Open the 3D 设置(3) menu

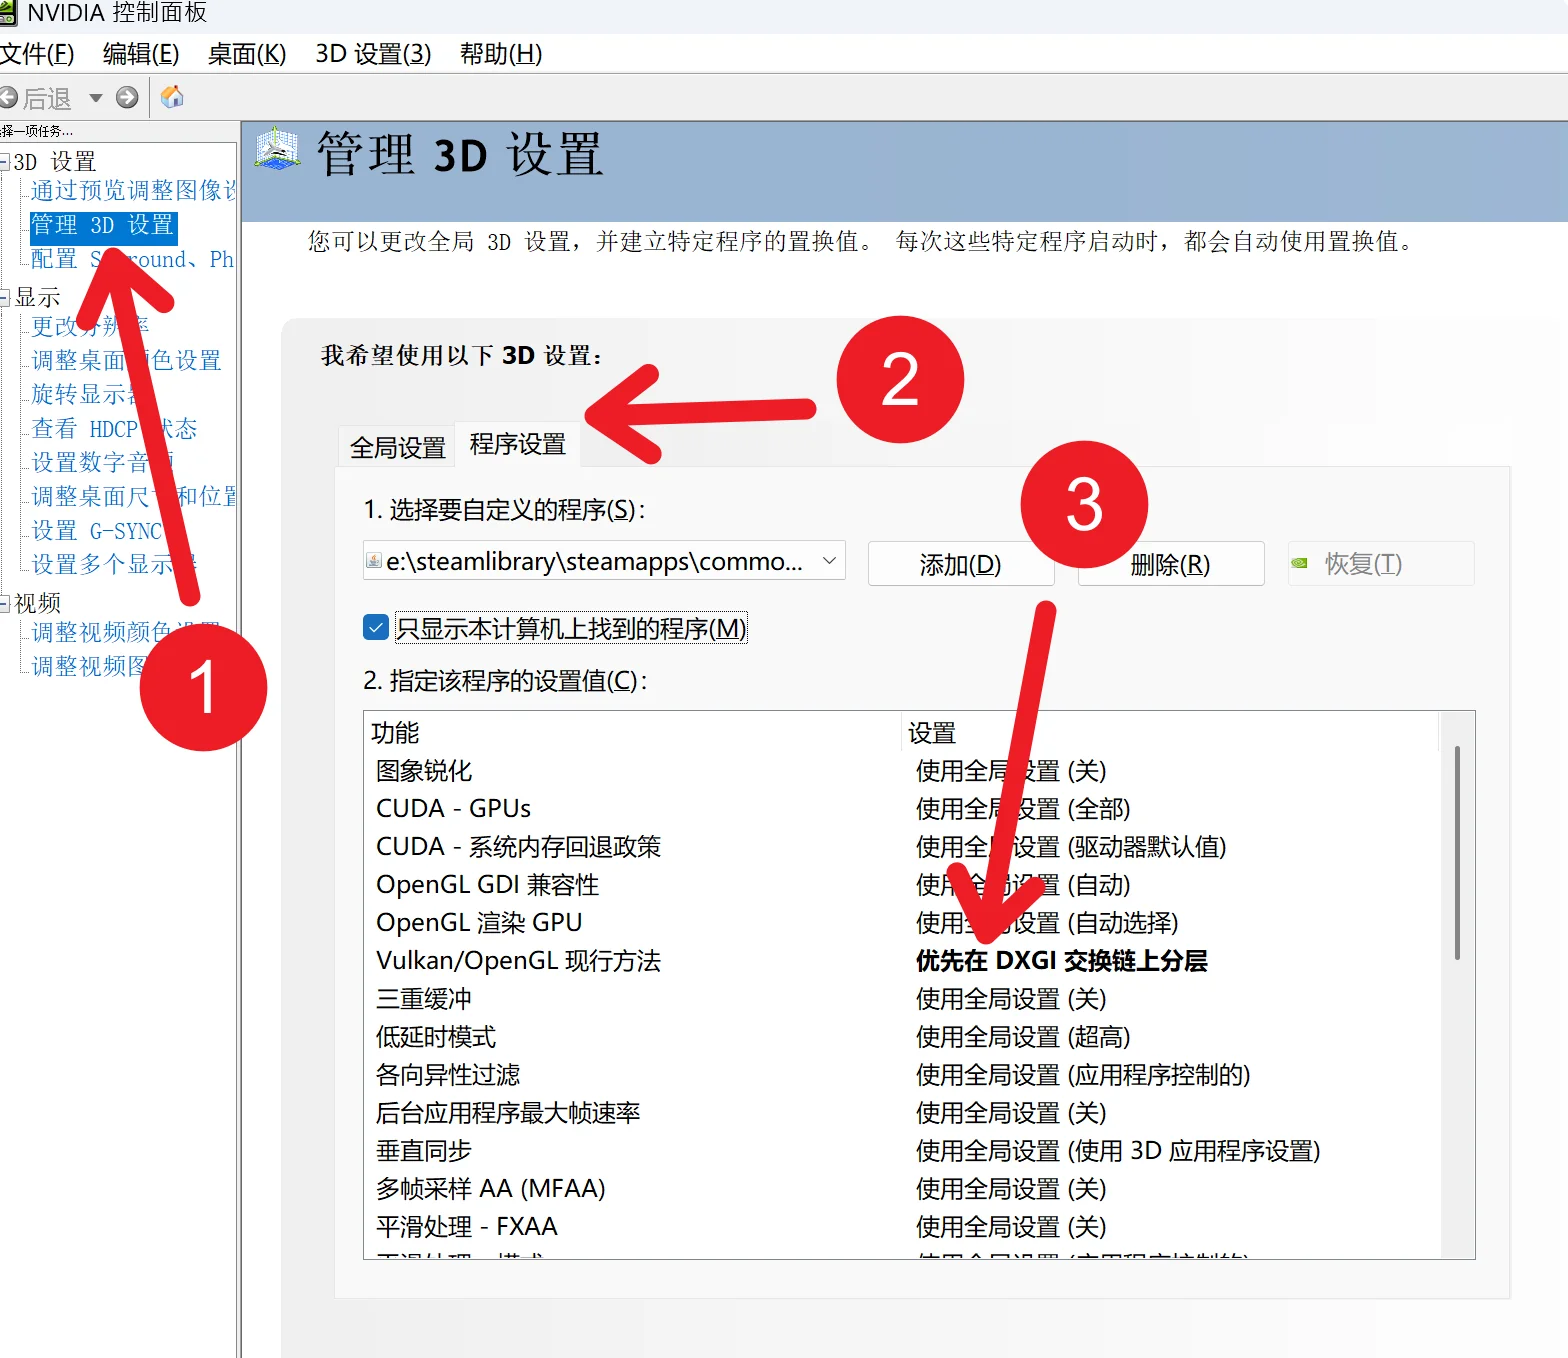(374, 54)
